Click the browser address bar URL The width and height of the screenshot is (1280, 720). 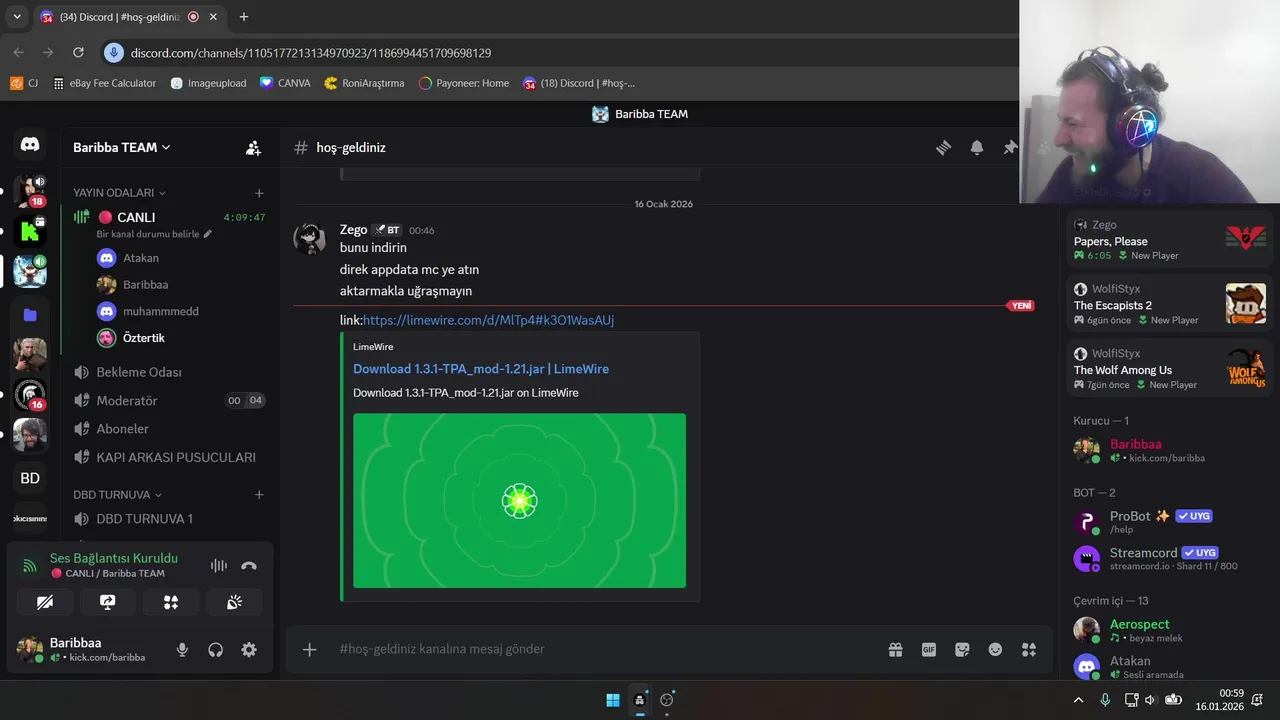point(311,52)
